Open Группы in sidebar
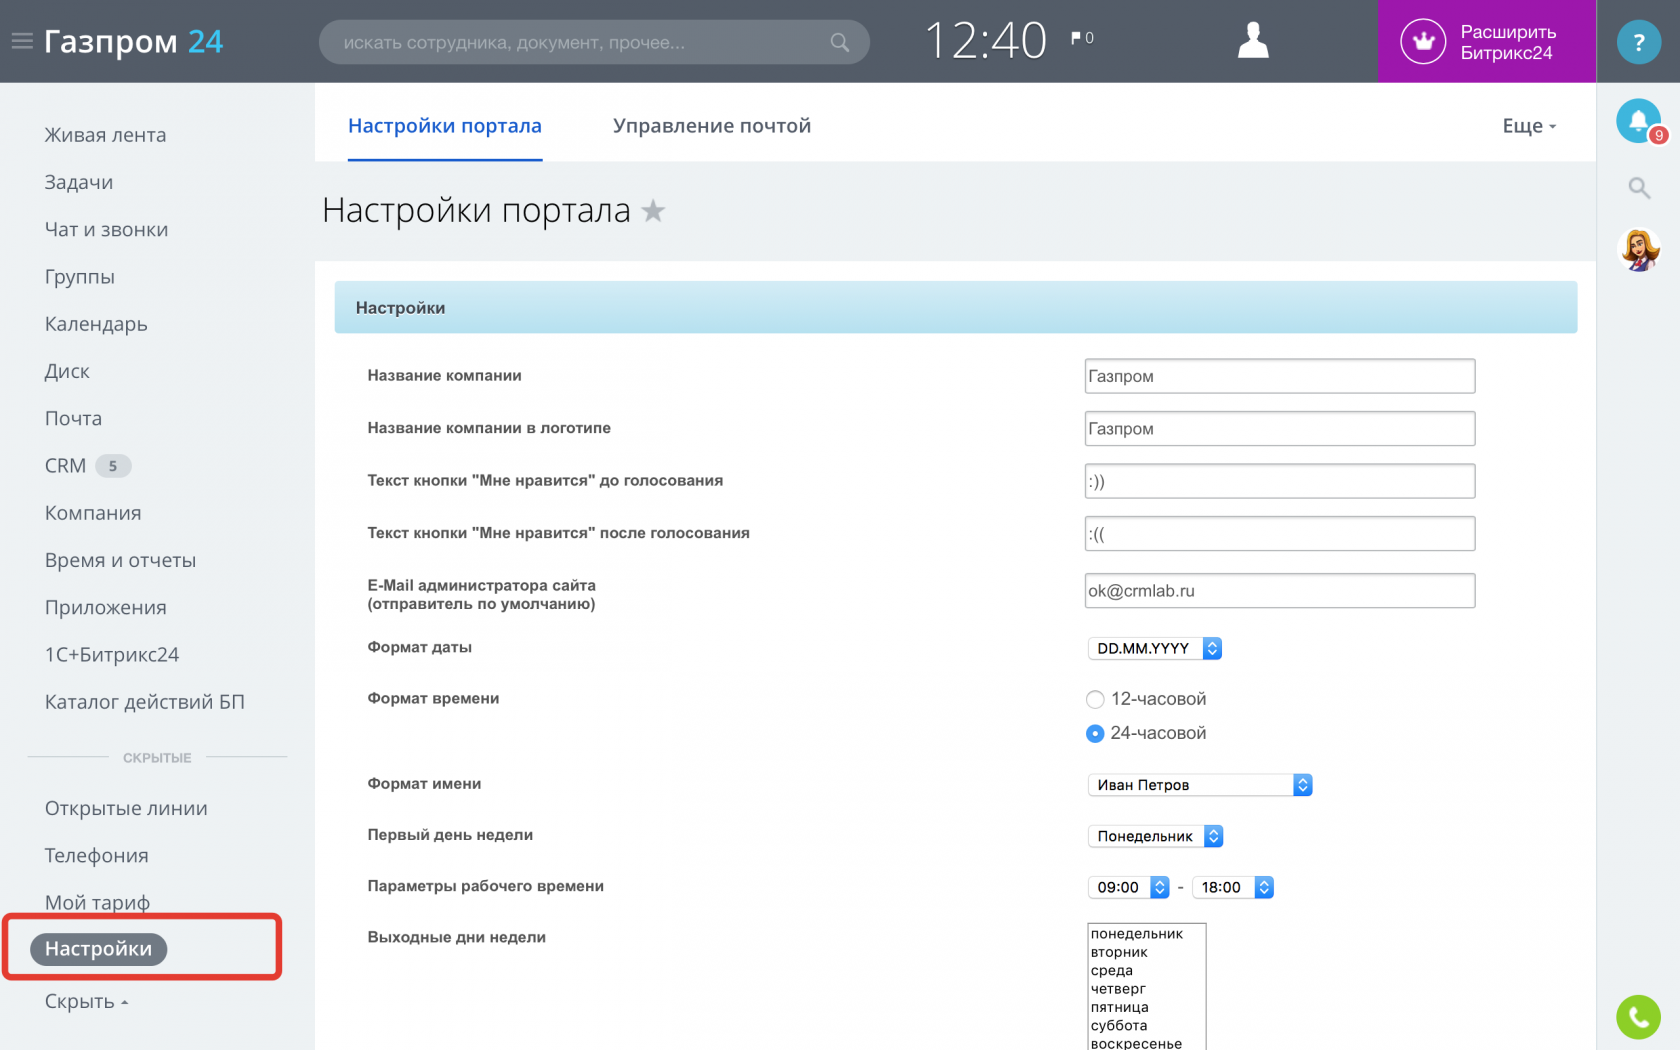1680x1050 pixels. click(x=80, y=277)
